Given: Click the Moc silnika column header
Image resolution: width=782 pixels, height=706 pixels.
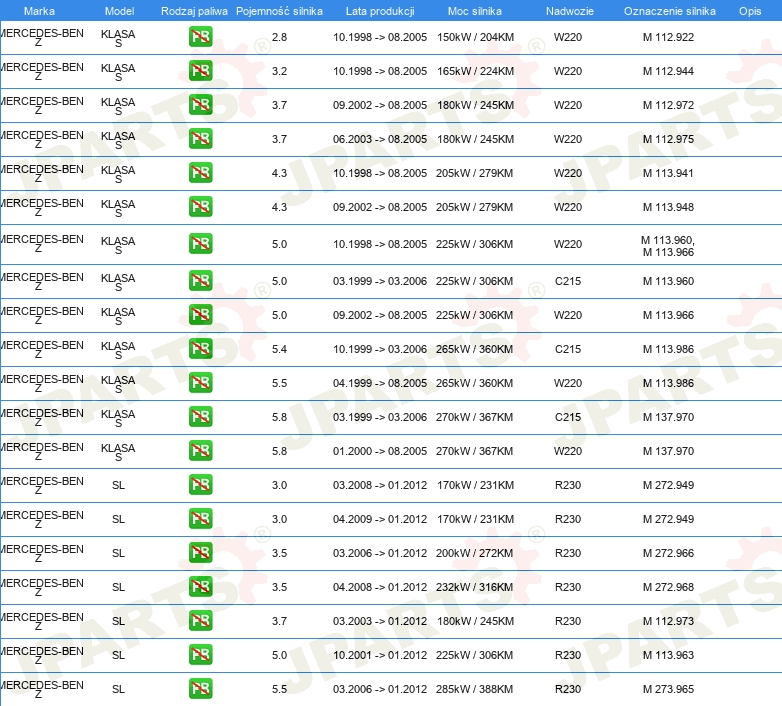Looking at the screenshot, I should coord(475,11).
